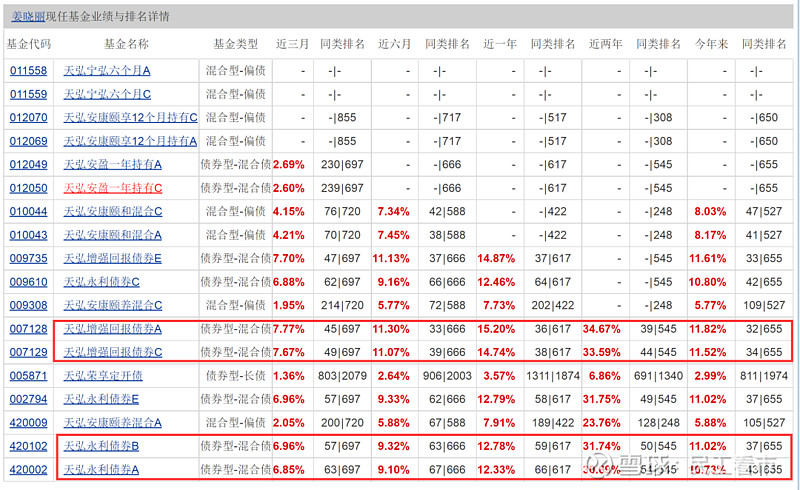This screenshot has height=490, width=800.
Task: Open fund code 009735 link
Action: click(x=29, y=258)
